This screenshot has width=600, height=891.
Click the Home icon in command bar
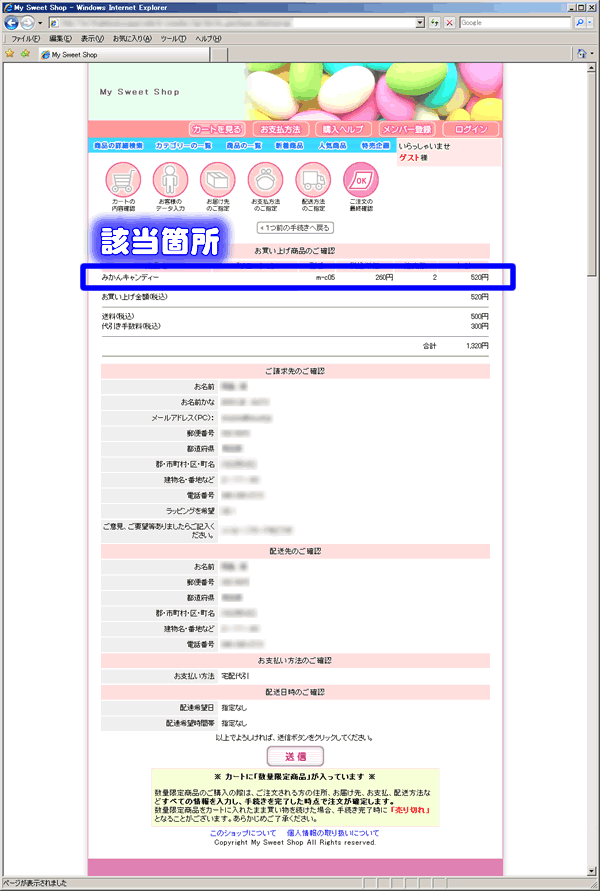point(581,54)
